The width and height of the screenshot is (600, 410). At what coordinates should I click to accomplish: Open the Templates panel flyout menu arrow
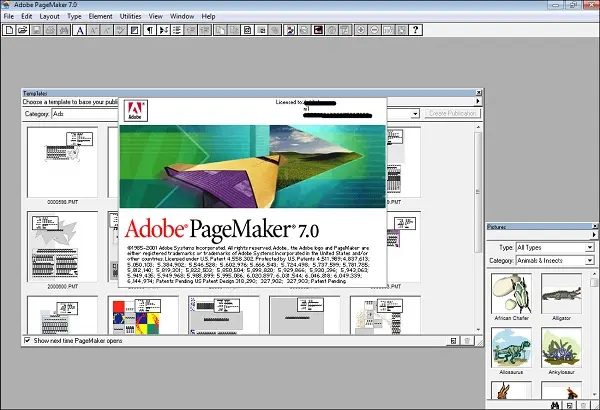pos(478,101)
